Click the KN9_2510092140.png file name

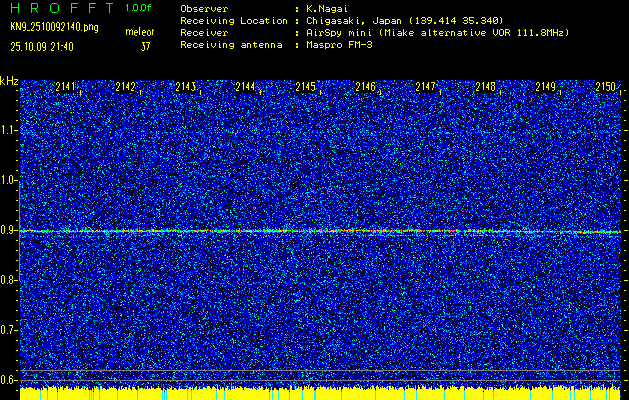54,27
